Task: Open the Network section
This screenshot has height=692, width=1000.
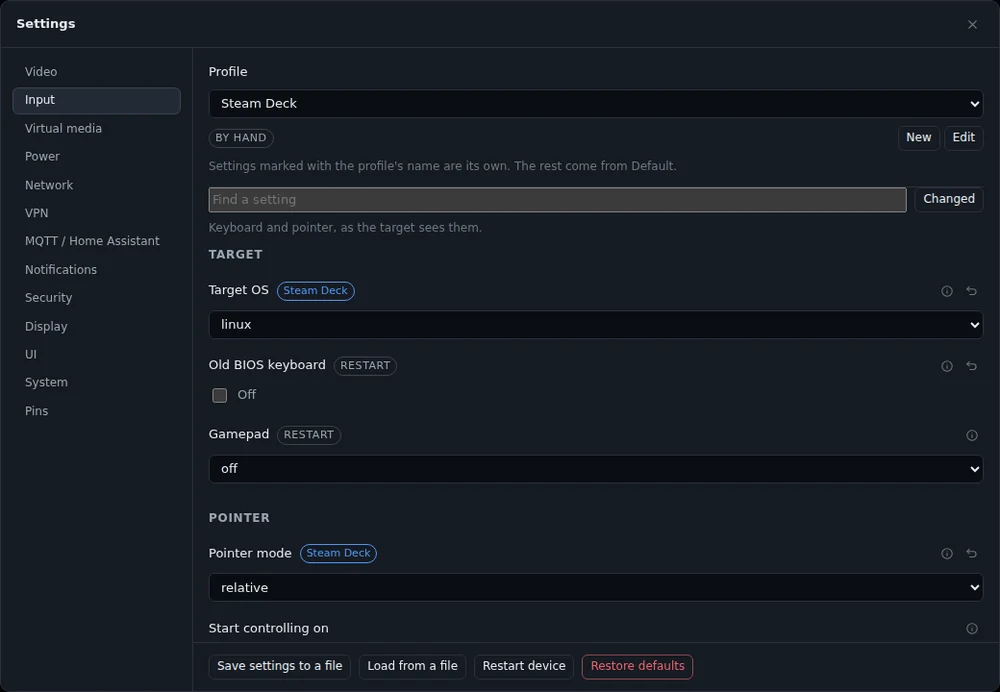Action: click(96, 185)
